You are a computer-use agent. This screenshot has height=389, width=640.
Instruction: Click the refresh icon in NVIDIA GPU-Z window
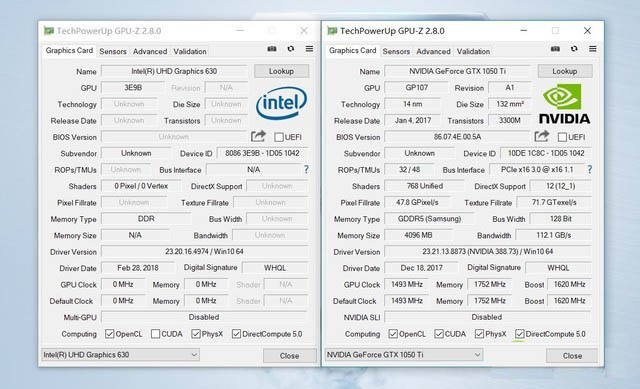point(574,49)
